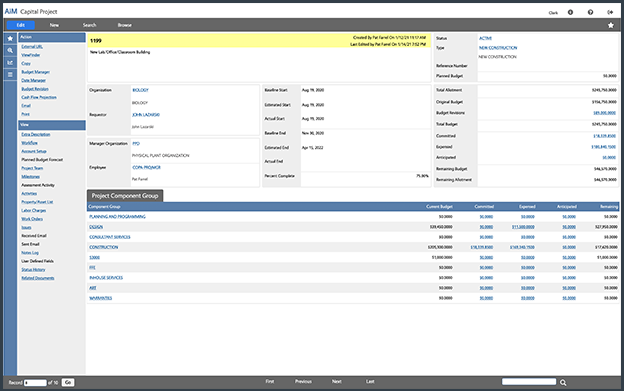Go to Next record in footer
Viewport: 624px width, 391px height.
337,381
